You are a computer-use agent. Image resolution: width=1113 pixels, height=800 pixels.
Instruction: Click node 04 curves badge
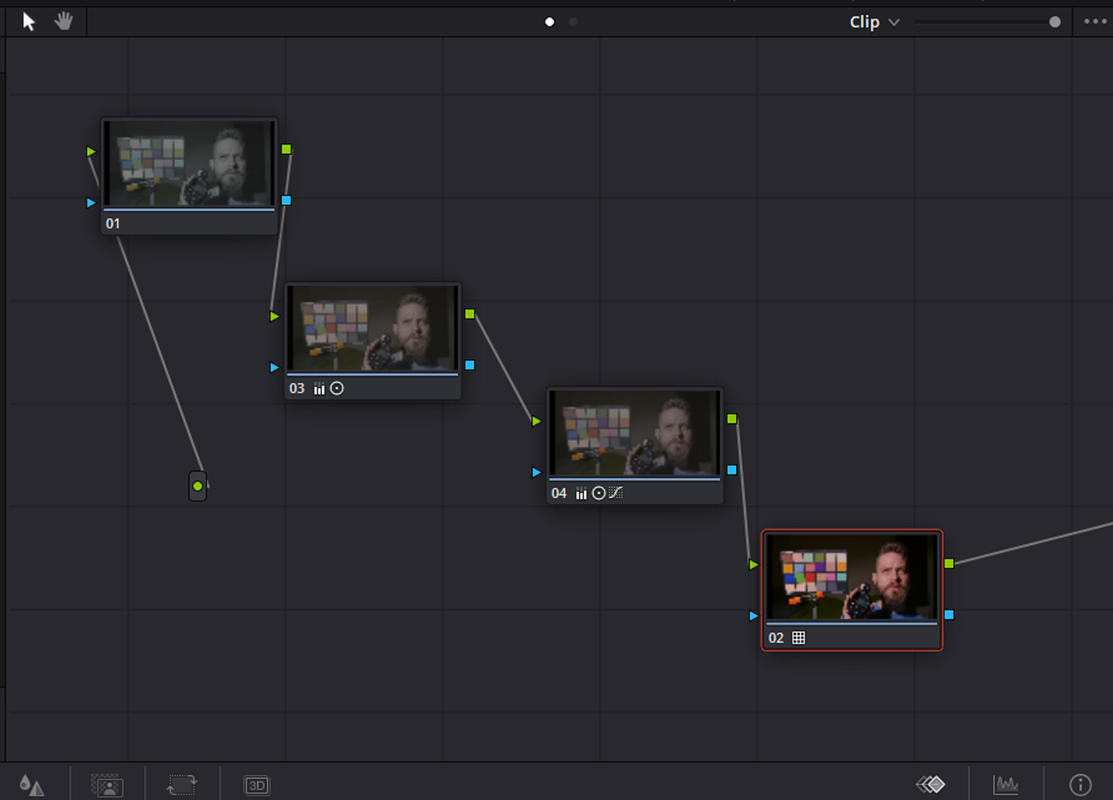[615, 493]
